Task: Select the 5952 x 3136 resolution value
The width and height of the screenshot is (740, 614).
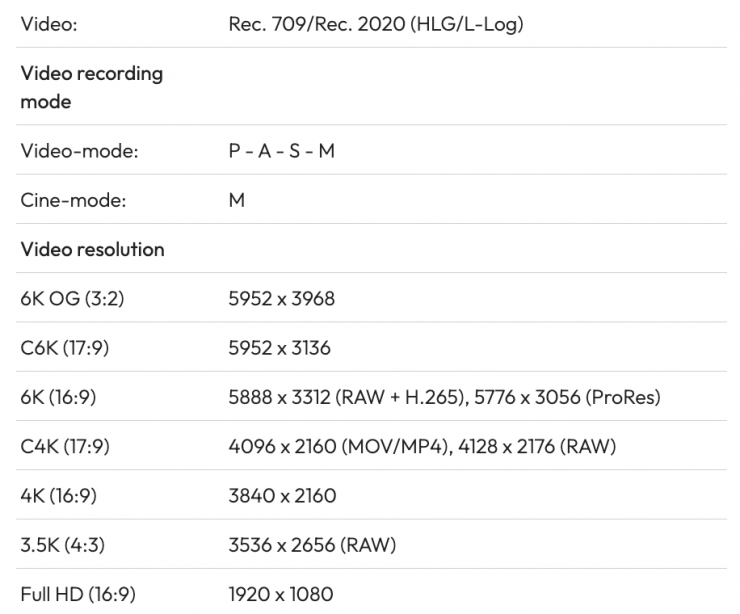Action: pyautogui.click(x=280, y=348)
